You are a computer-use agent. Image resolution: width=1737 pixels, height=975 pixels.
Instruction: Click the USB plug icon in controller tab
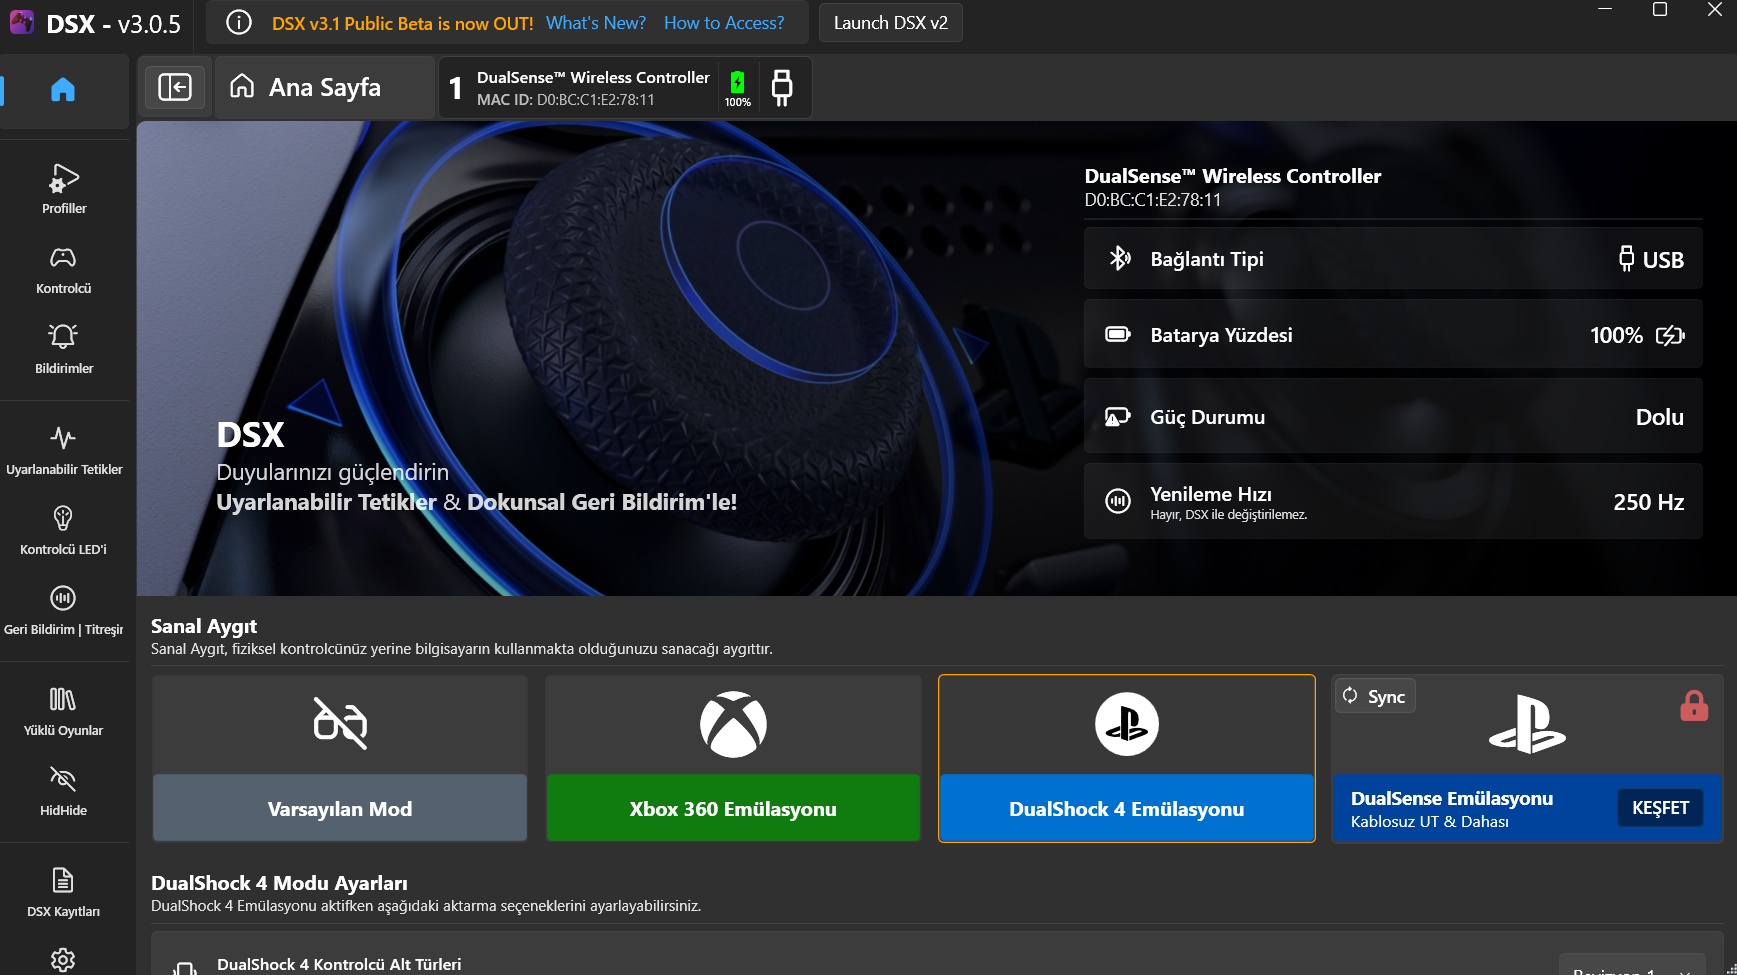click(x=782, y=87)
